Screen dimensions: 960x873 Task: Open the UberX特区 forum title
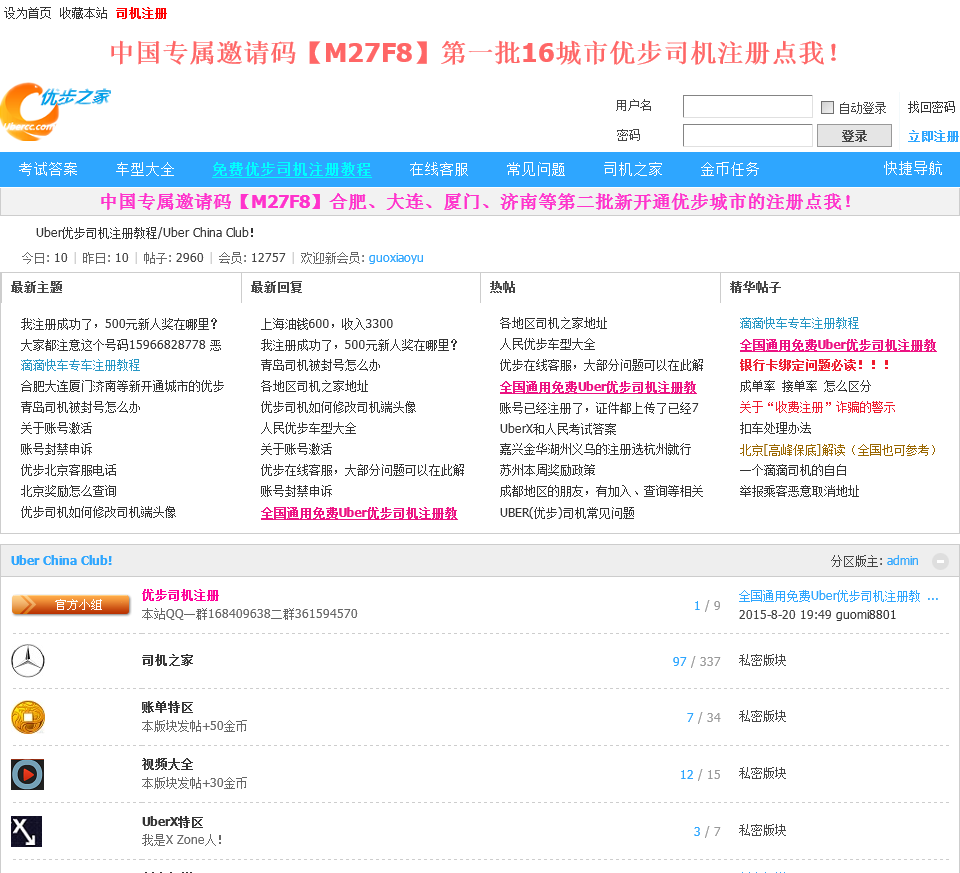point(173,822)
